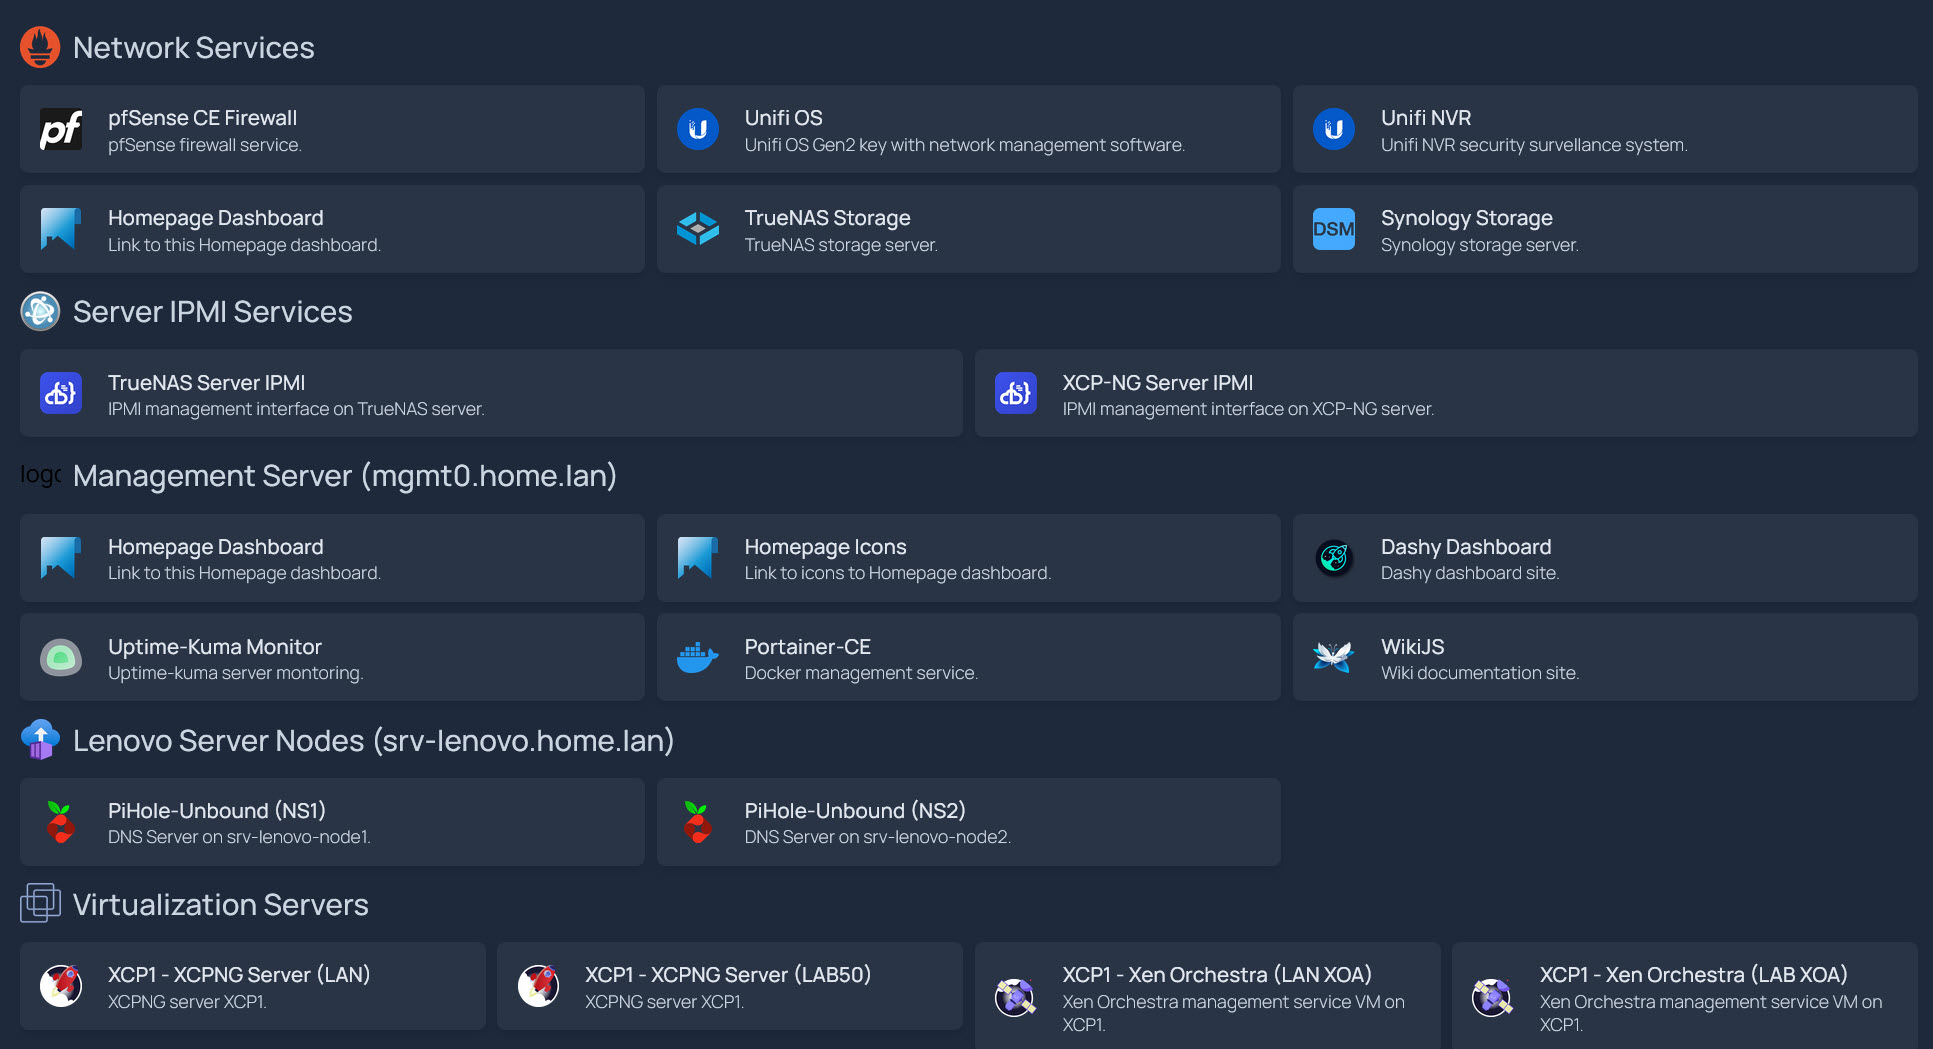Collapse Lenovo Server Nodes group heading
Viewport: 1933px width, 1049px height.
coord(373,741)
